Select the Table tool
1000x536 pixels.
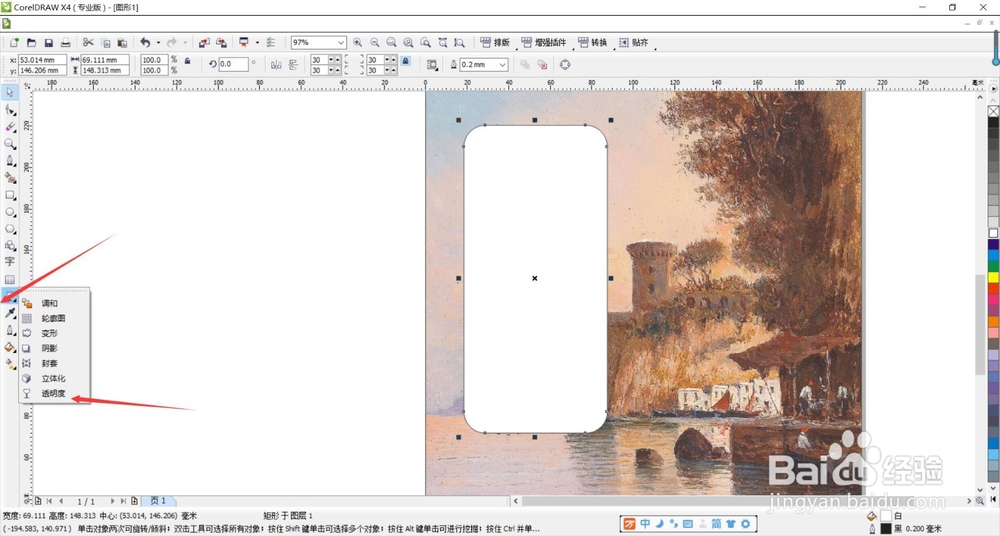click(x=10, y=279)
